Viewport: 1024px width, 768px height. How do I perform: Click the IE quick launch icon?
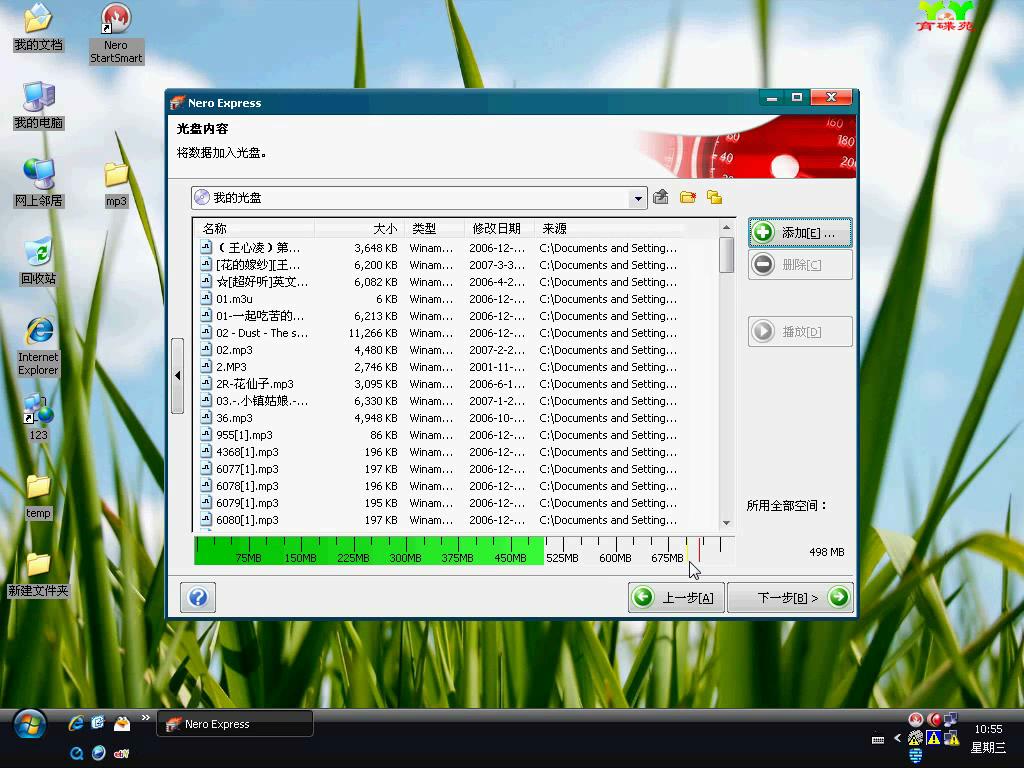tap(76, 723)
